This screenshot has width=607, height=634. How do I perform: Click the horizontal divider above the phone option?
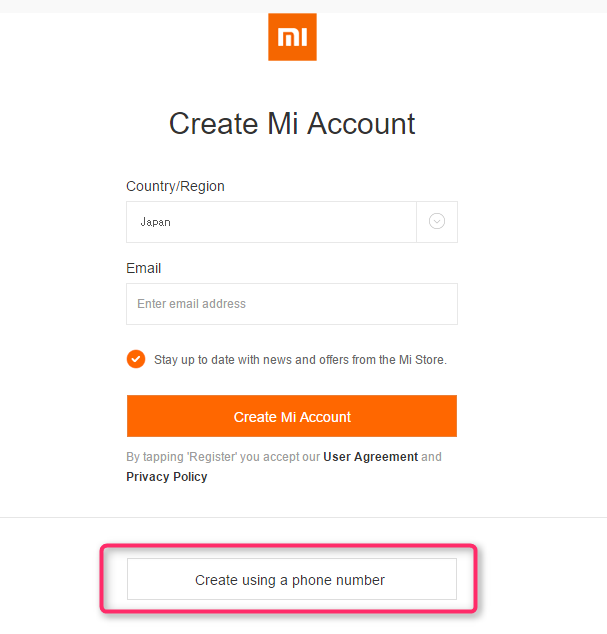(303, 517)
